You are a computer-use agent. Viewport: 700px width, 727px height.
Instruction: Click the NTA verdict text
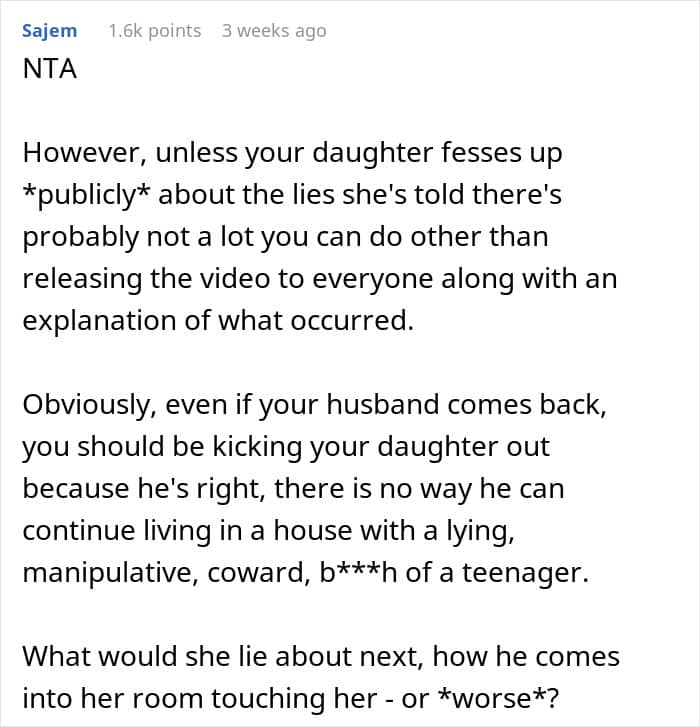pos(50,69)
